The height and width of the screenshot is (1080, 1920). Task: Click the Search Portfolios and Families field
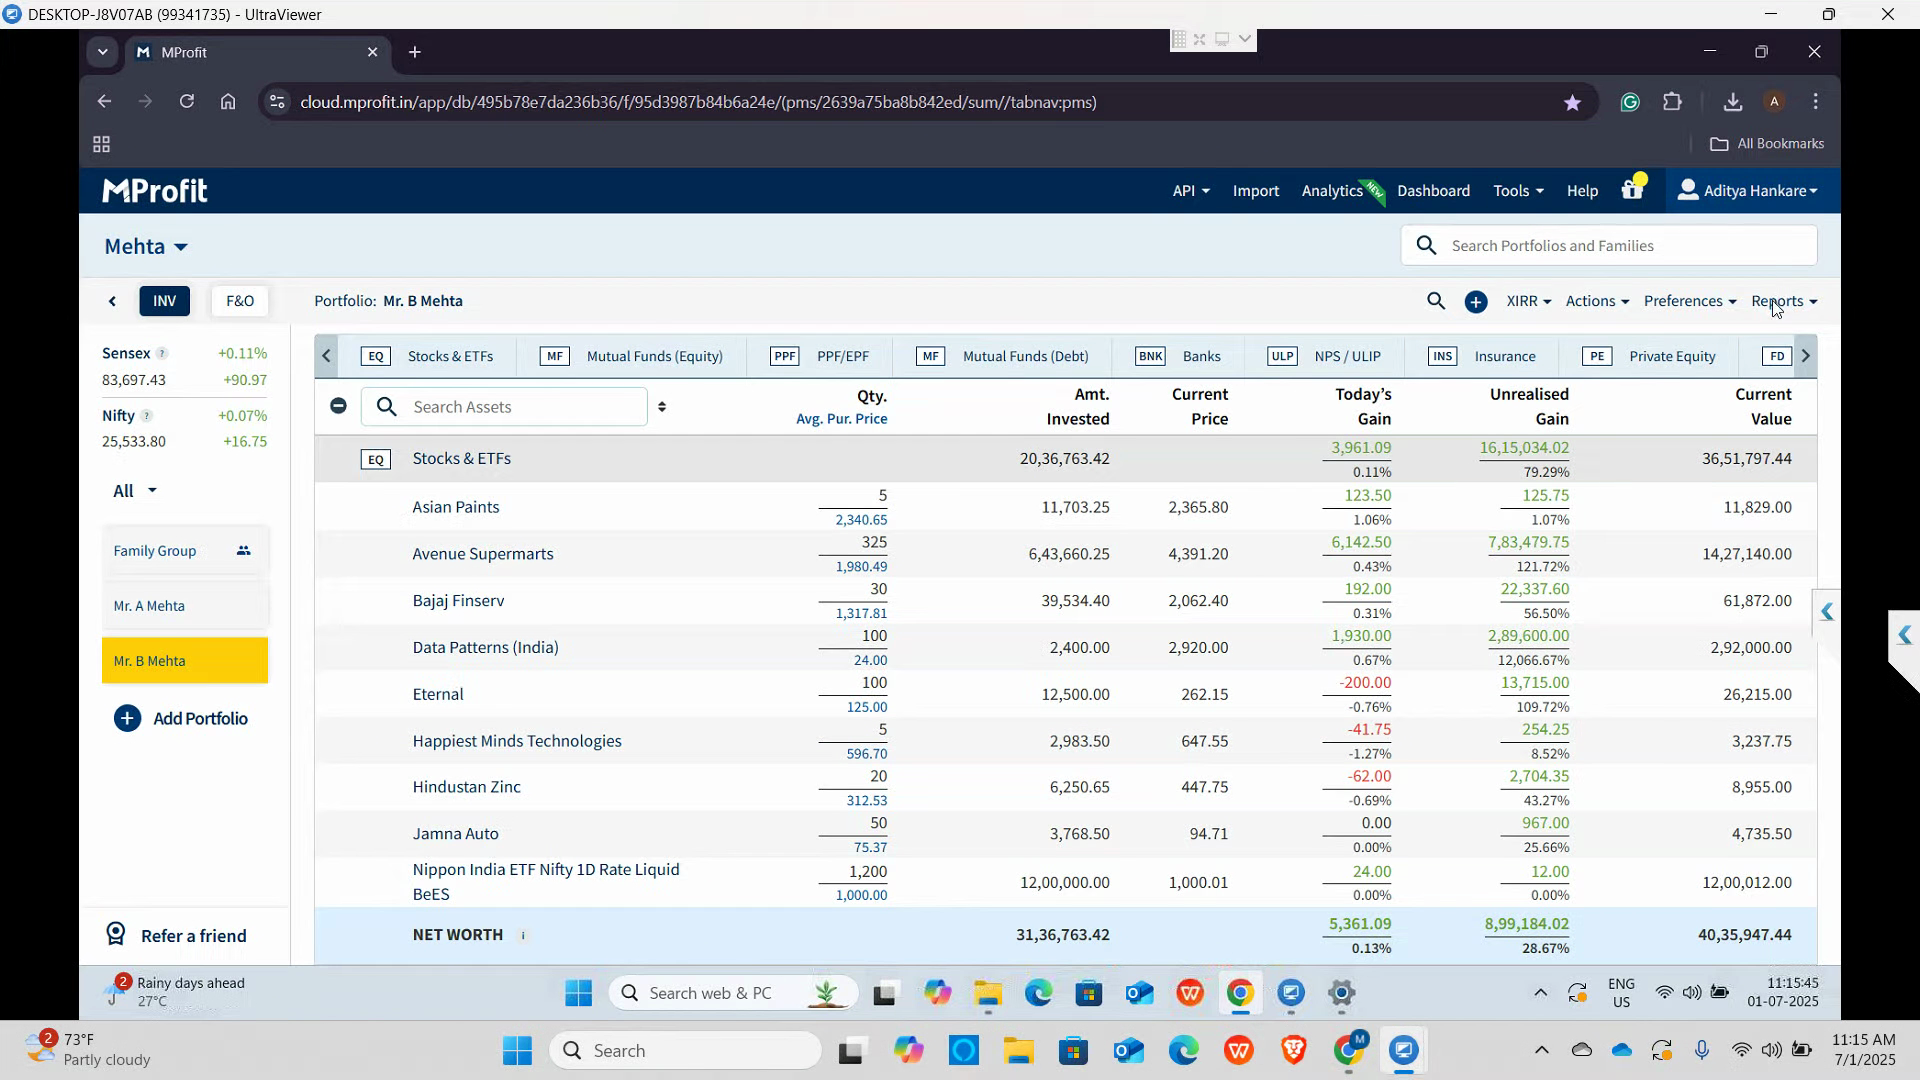1609,246
